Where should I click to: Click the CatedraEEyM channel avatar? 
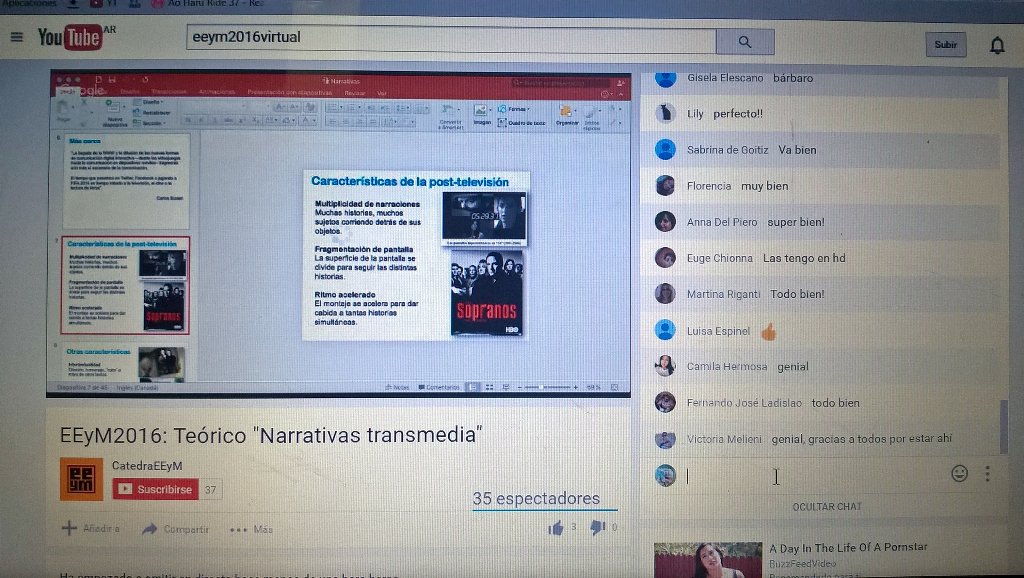click(82, 479)
